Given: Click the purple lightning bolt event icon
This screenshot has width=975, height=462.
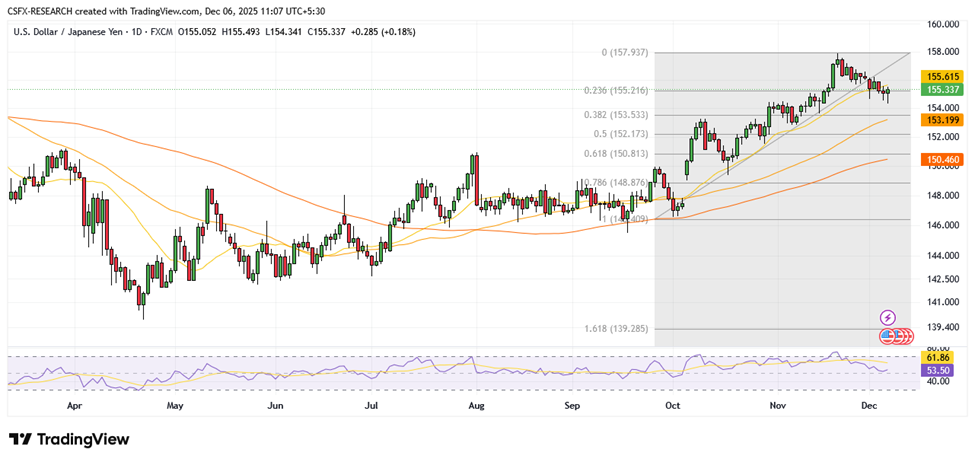Looking at the screenshot, I should tap(887, 317).
